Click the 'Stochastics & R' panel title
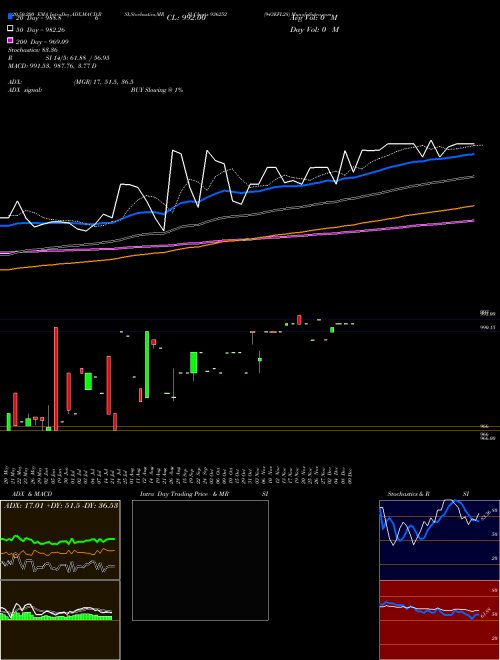Viewport: 500px width, 660px height. 409,494
